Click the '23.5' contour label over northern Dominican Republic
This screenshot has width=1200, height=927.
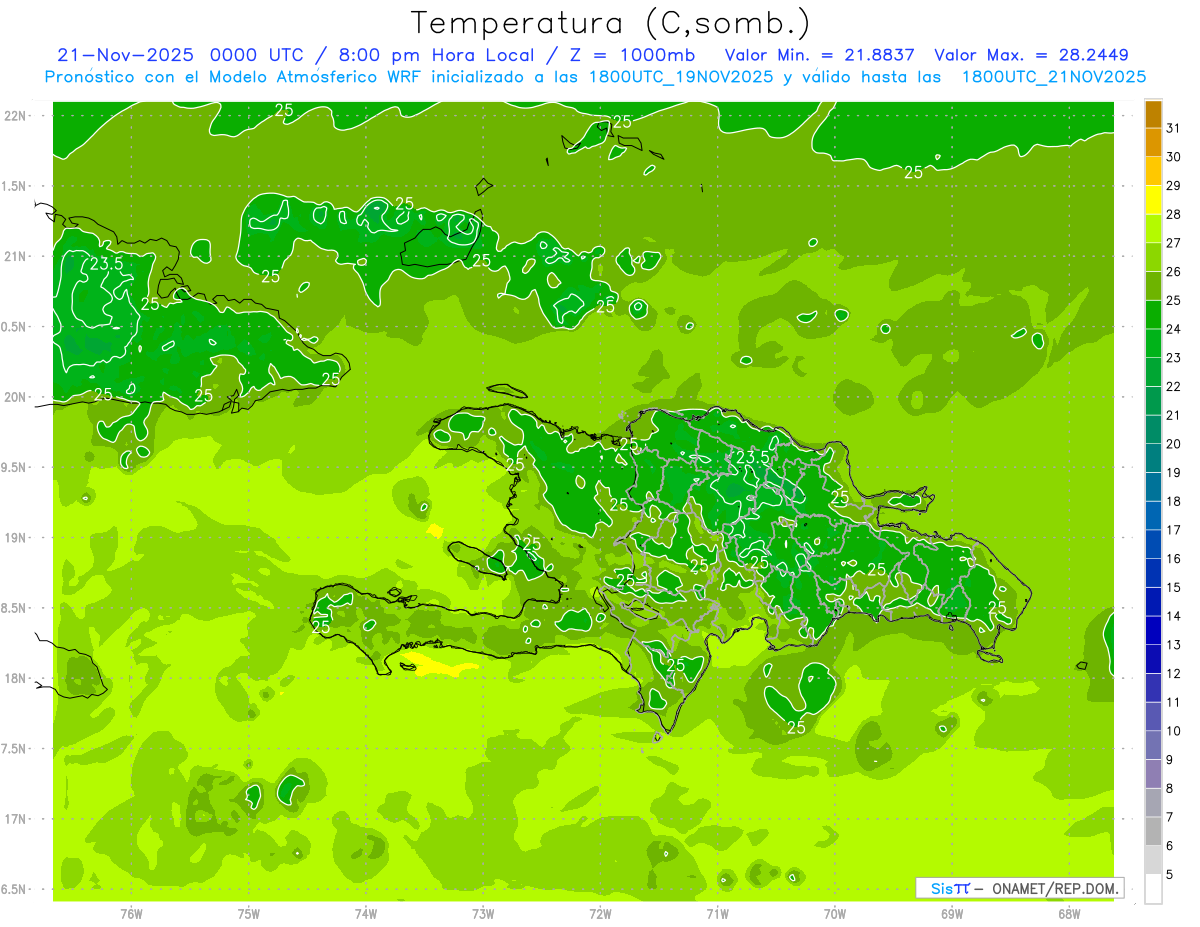pos(752,457)
